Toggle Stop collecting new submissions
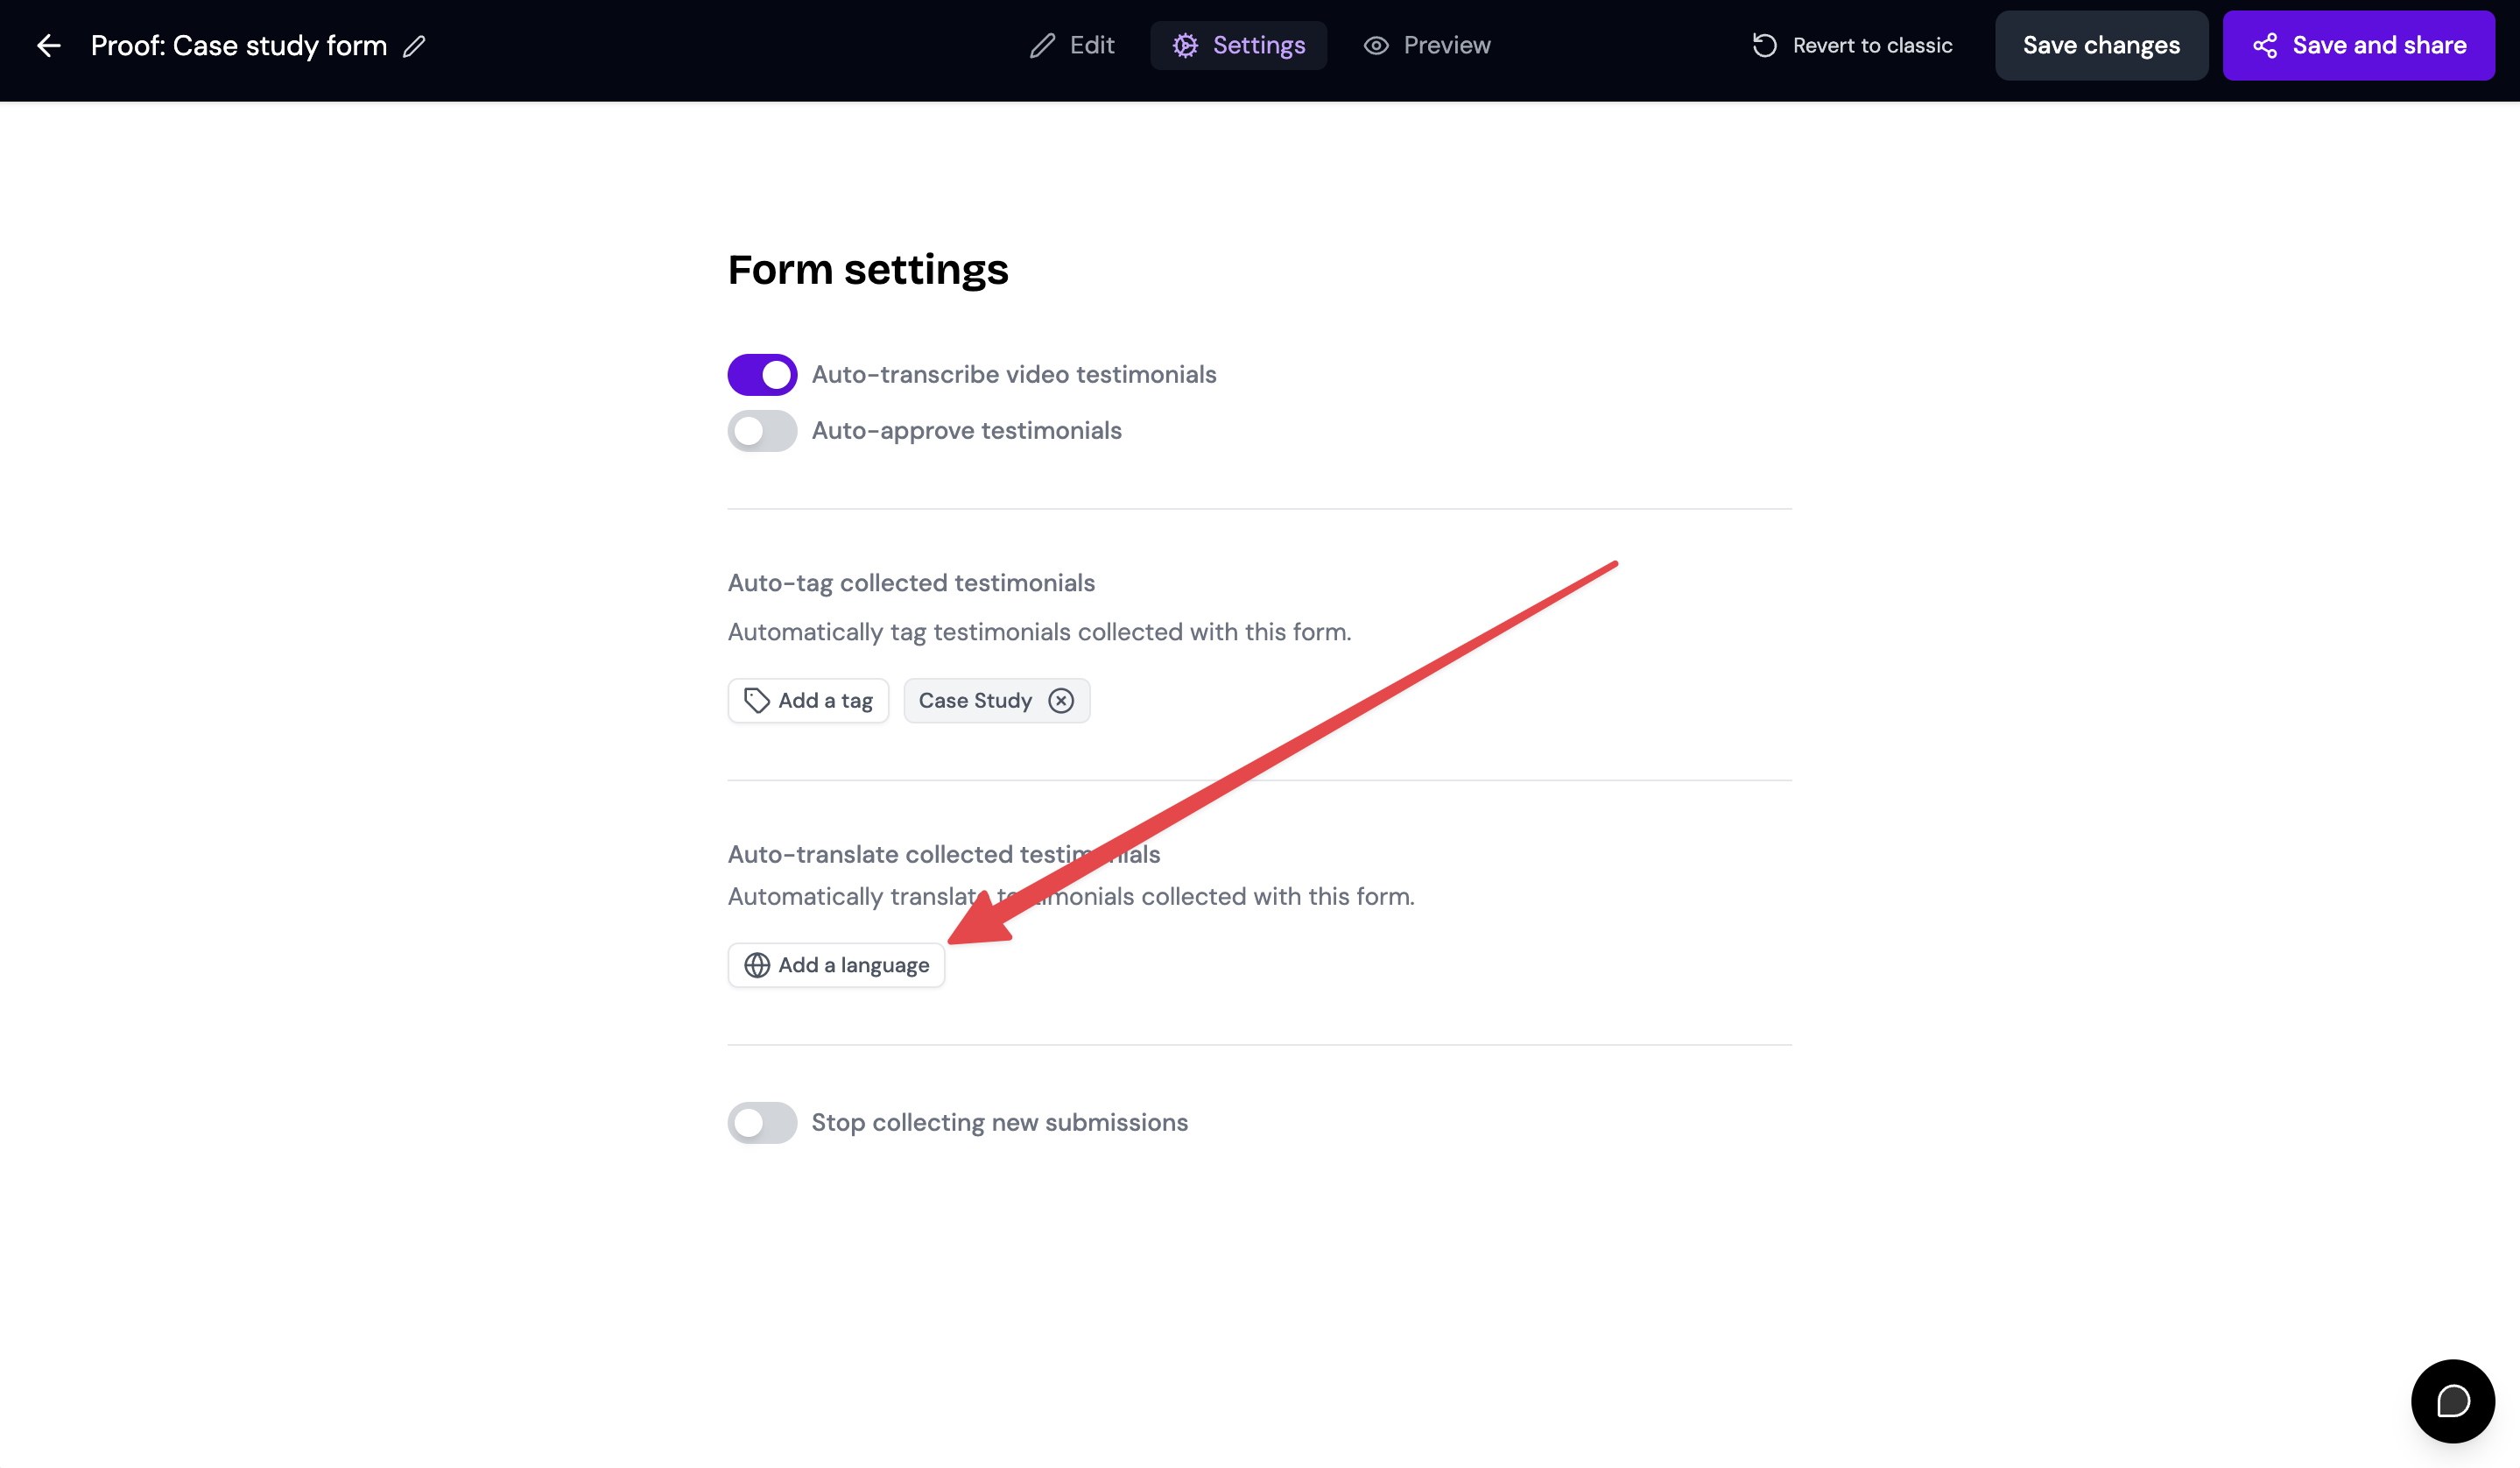The height and width of the screenshot is (1468, 2520). click(762, 1122)
